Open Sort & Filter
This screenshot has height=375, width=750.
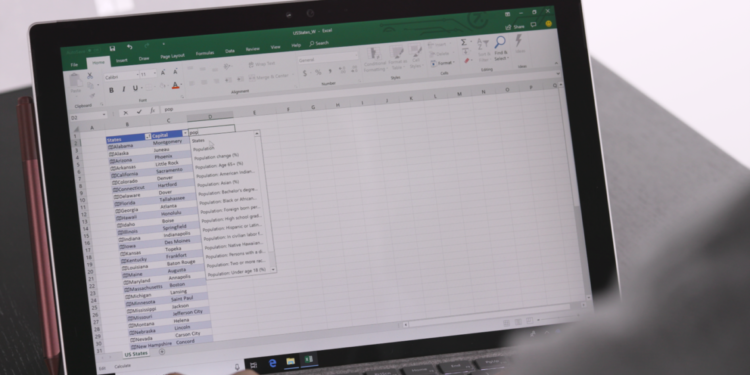click(483, 49)
